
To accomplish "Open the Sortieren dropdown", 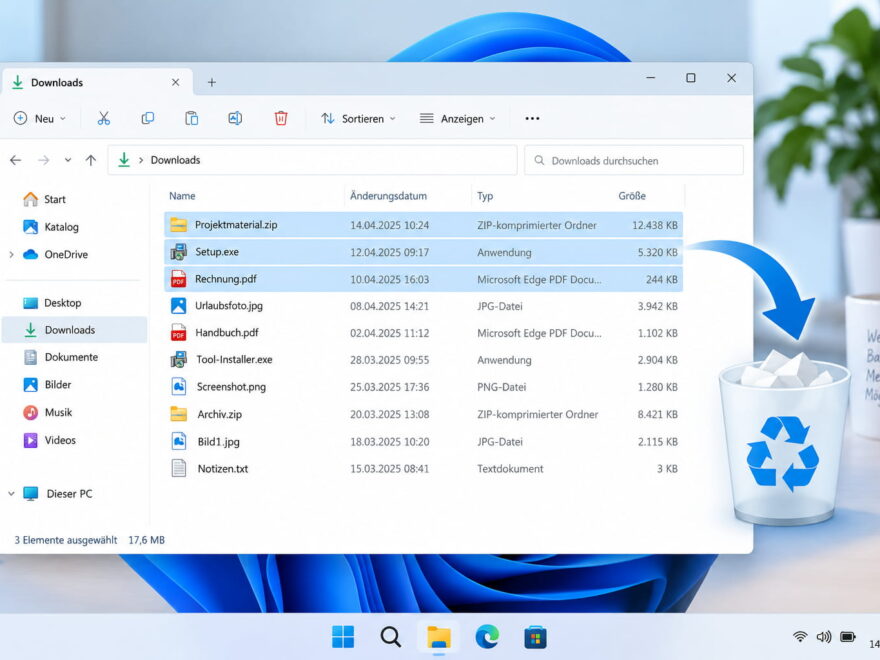I will click(359, 118).
